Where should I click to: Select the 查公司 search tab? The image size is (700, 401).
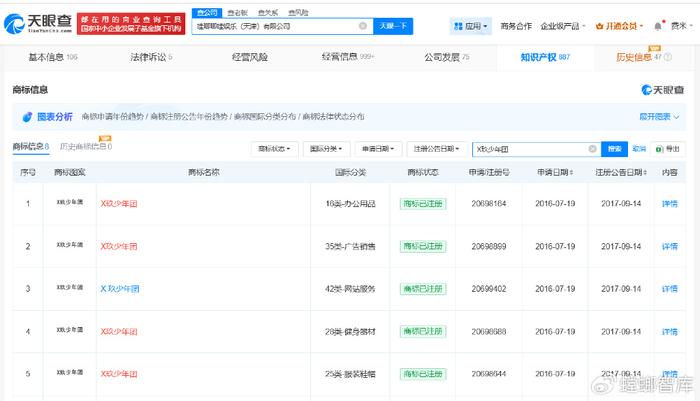tap(207, 13)
